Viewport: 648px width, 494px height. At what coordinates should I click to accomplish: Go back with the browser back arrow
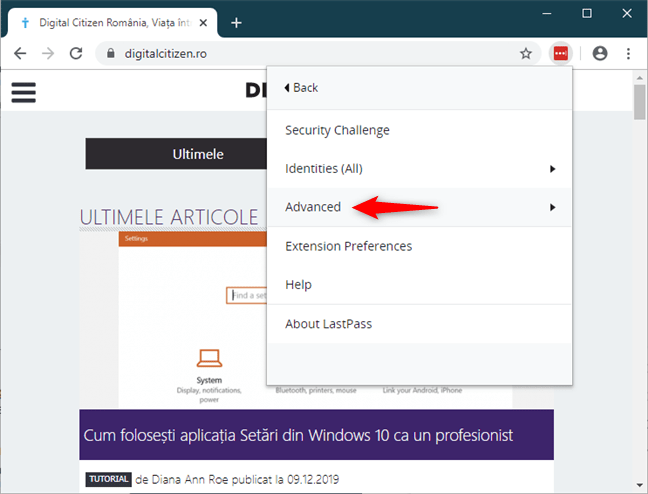pyautogui.click(x=20, y=53)
